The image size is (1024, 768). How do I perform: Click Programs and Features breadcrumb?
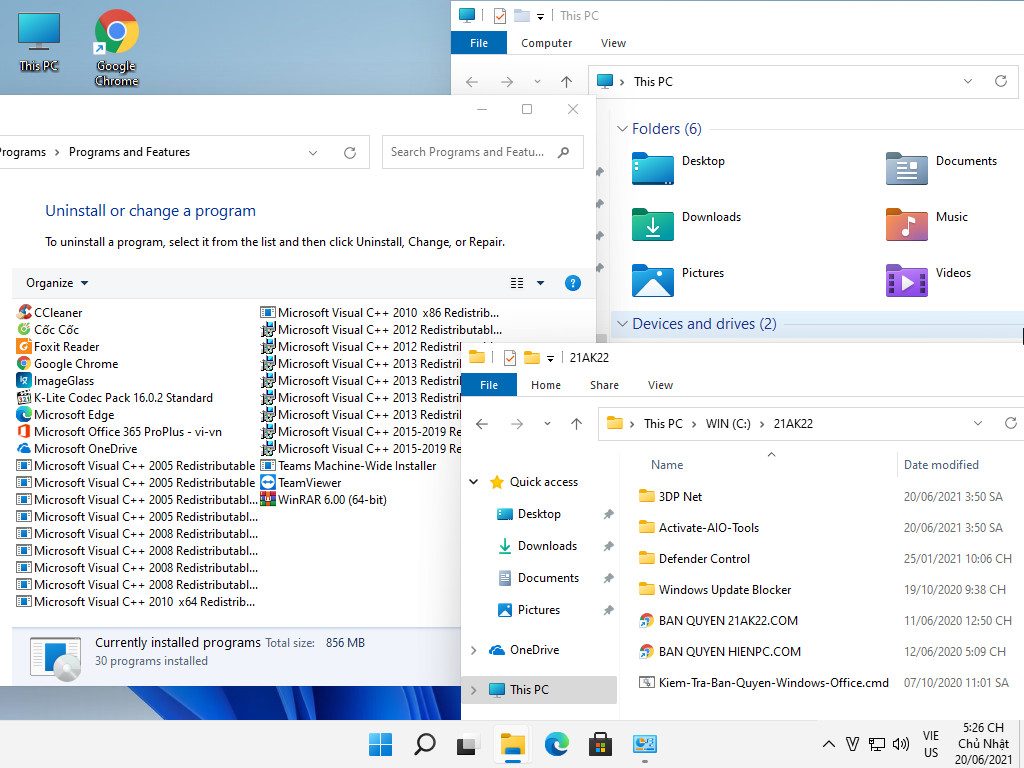coord(129,152)
